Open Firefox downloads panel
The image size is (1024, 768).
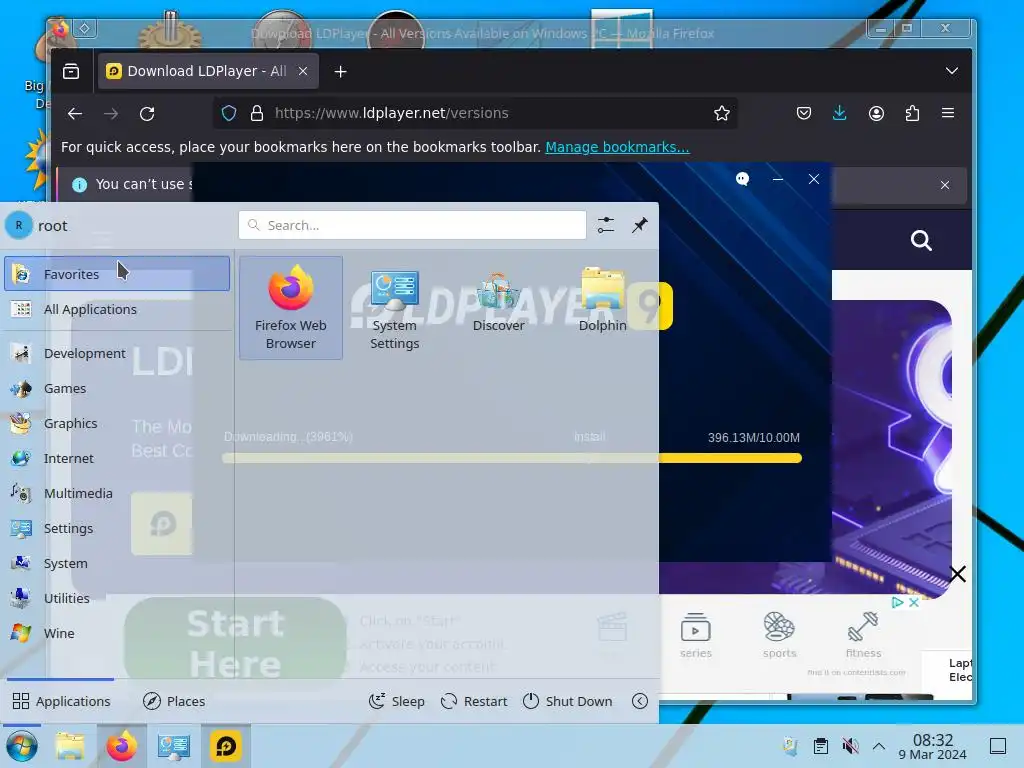click(x=839, y=113)
